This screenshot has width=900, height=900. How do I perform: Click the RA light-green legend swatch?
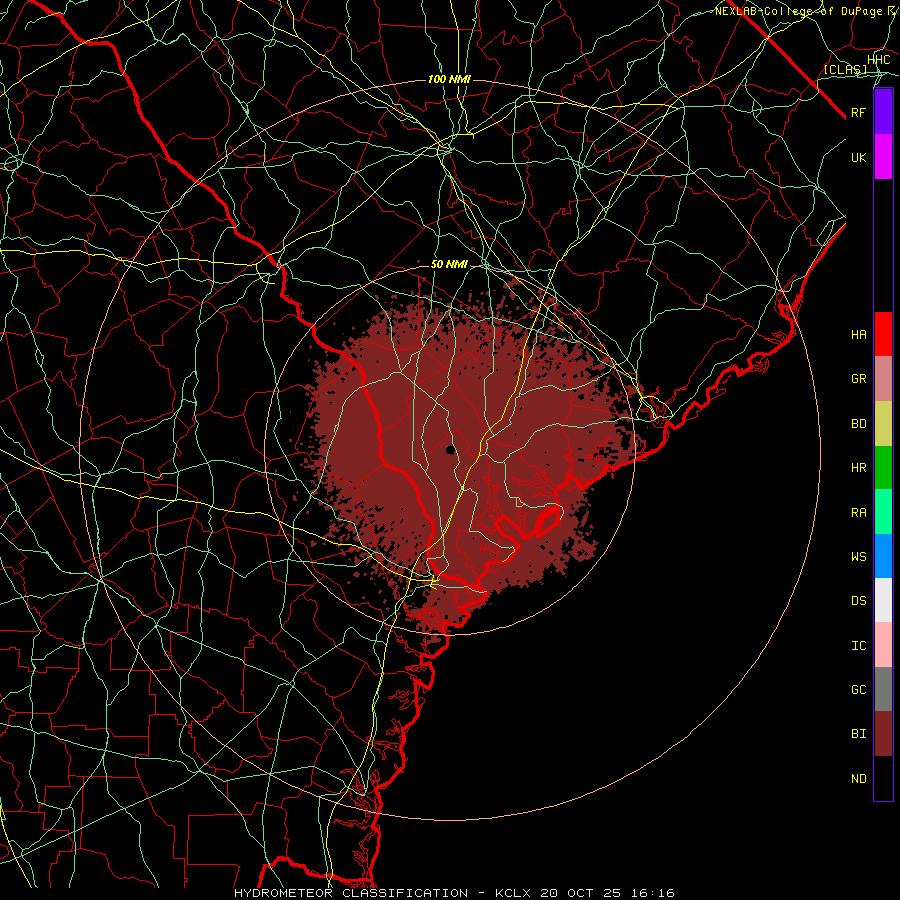tap(883, 512)
